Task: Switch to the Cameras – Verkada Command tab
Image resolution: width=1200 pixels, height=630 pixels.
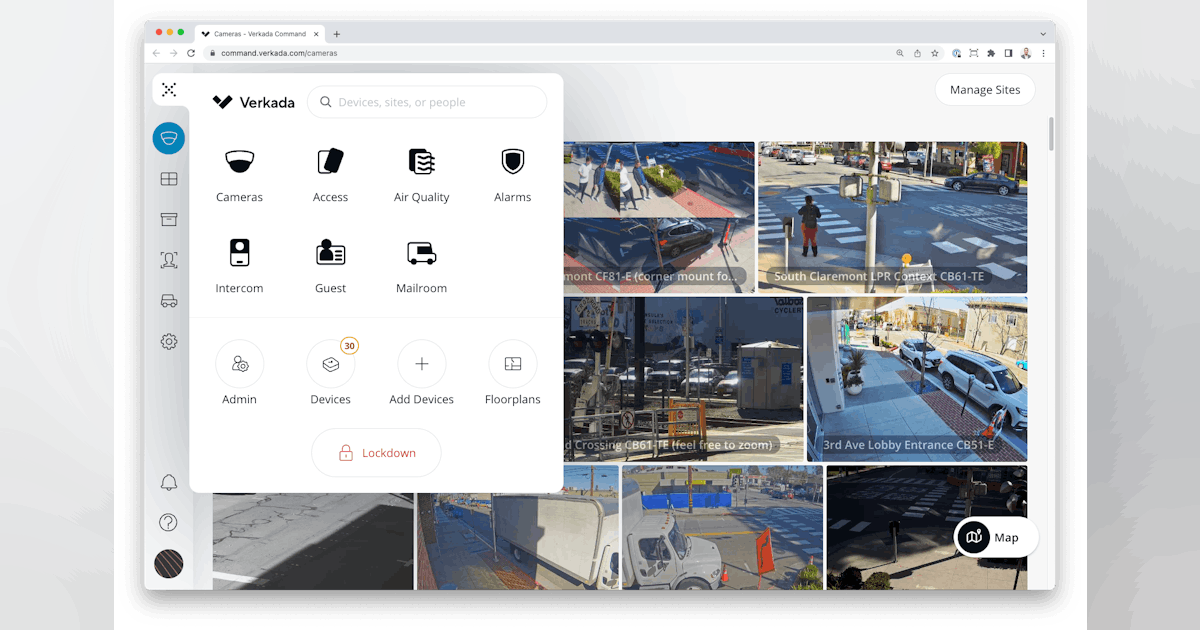Action: pyautogui.click(x=258, y=32)
